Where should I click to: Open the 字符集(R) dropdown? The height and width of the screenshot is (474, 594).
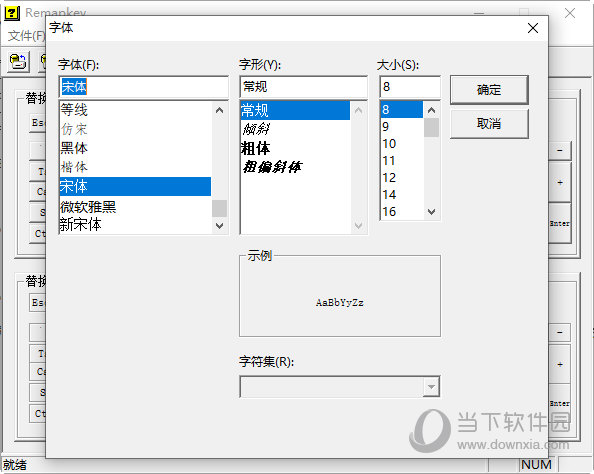[431, 387]
